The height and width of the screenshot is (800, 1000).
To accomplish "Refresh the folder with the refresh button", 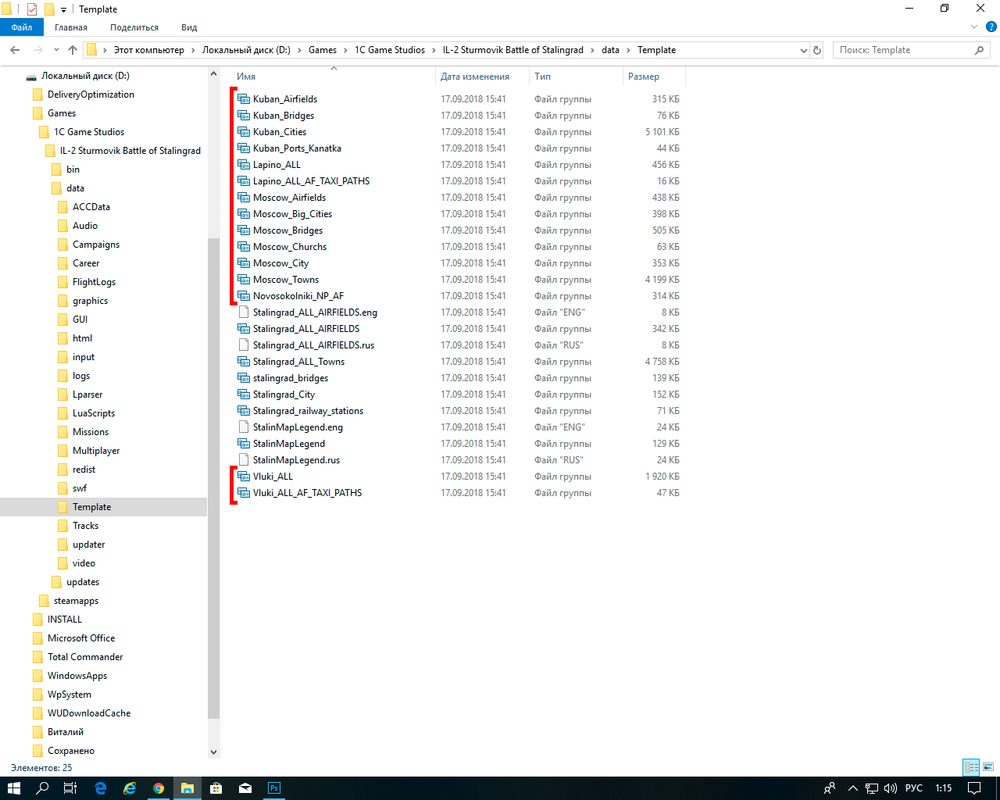I will [x=816, y=49].
